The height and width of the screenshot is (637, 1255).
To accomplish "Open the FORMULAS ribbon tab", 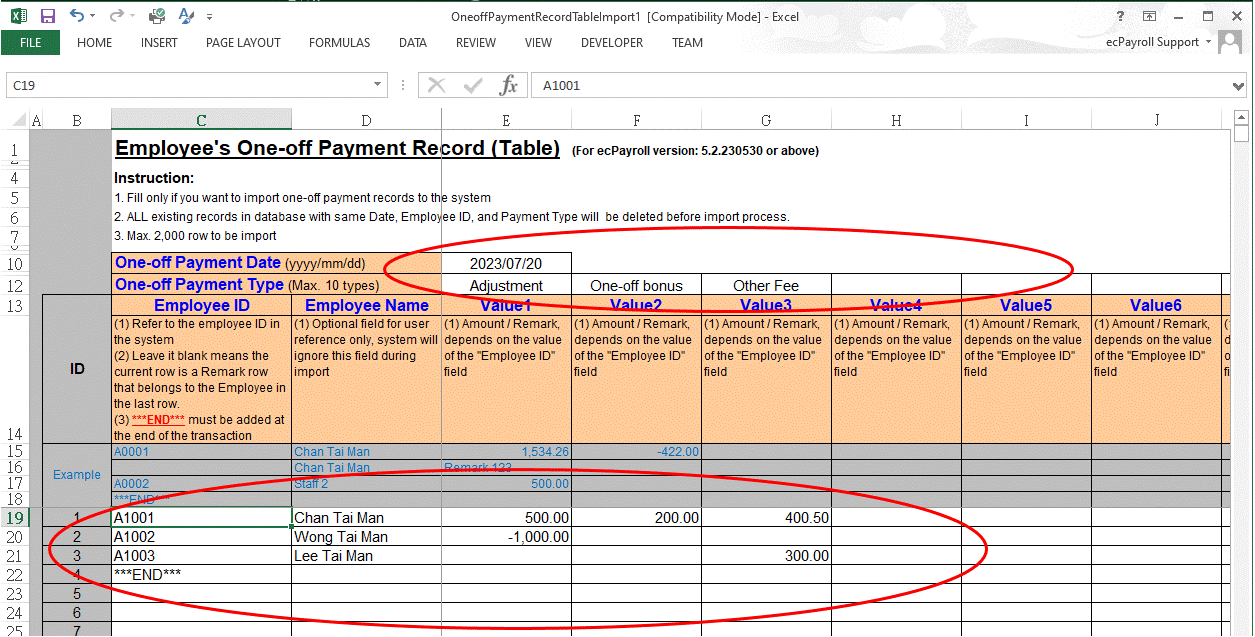I will (x=339, y=43).
